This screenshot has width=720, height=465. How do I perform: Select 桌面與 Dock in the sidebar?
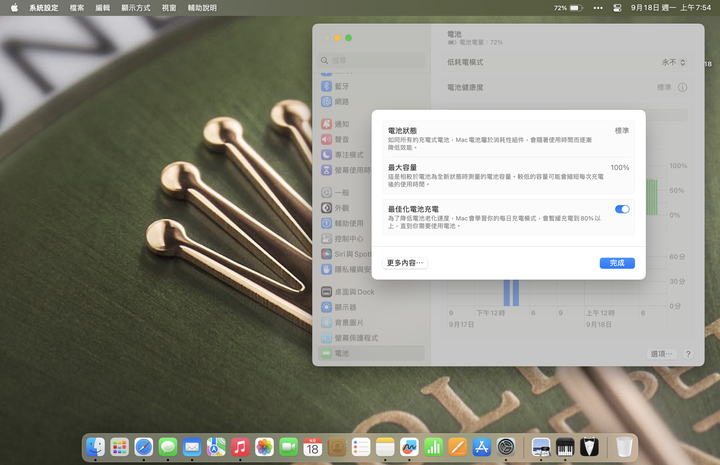tap(371, 292)
